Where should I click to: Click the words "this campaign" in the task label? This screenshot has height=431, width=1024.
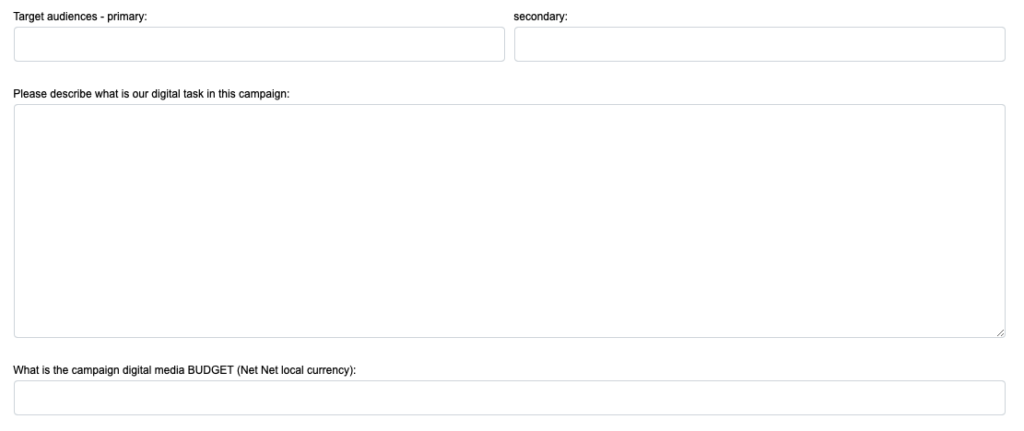coord(255,94)
